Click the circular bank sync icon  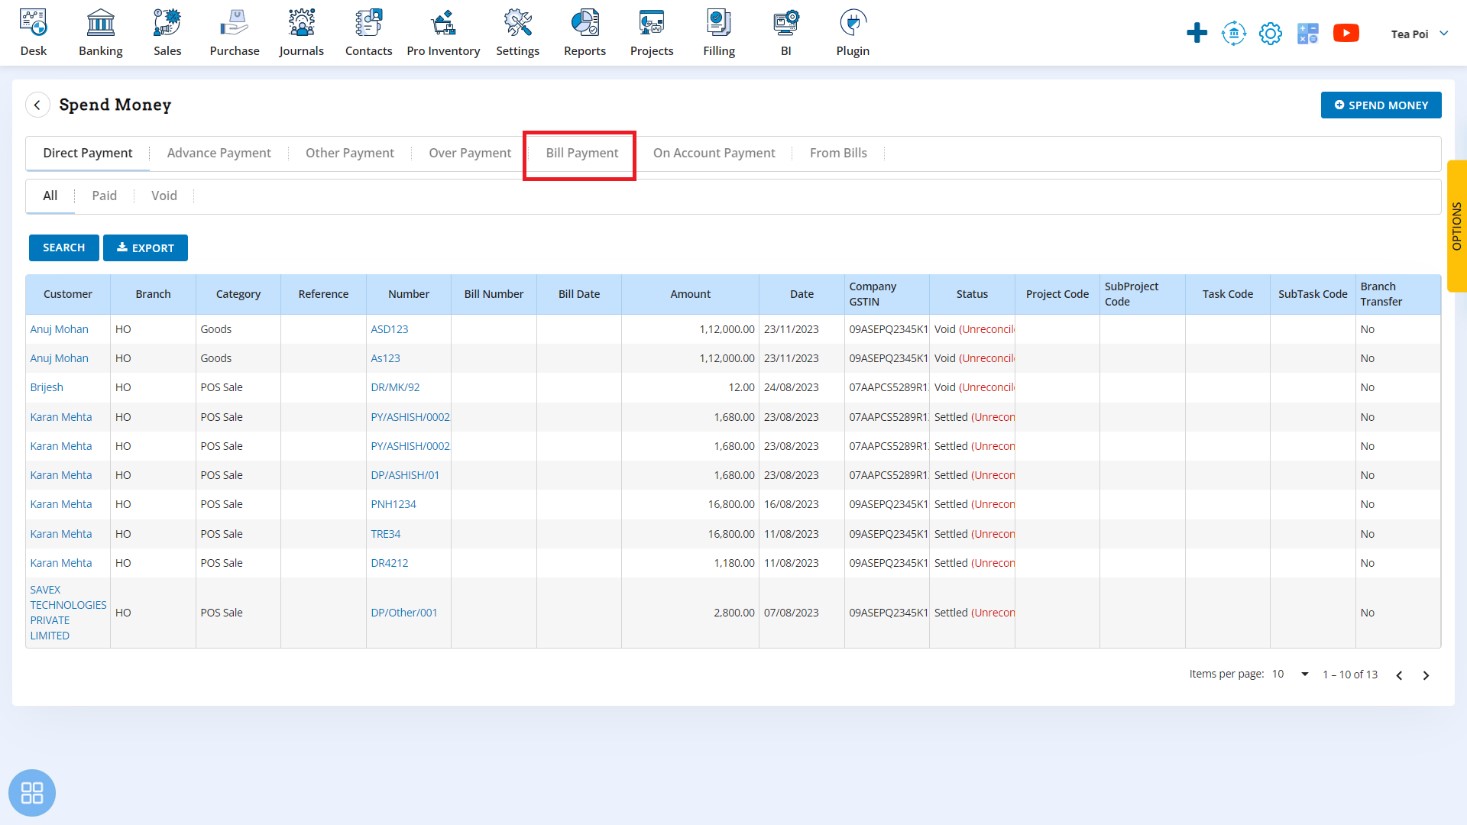(1233, 33)
